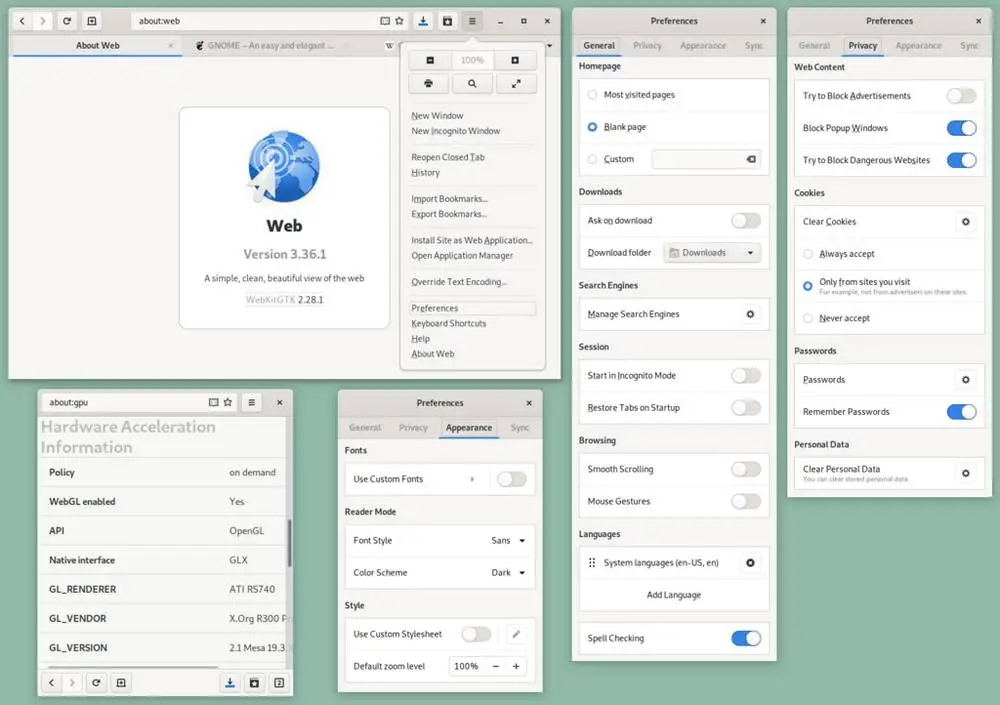Open Color Scheme Dark dropdown

[508, 573]
